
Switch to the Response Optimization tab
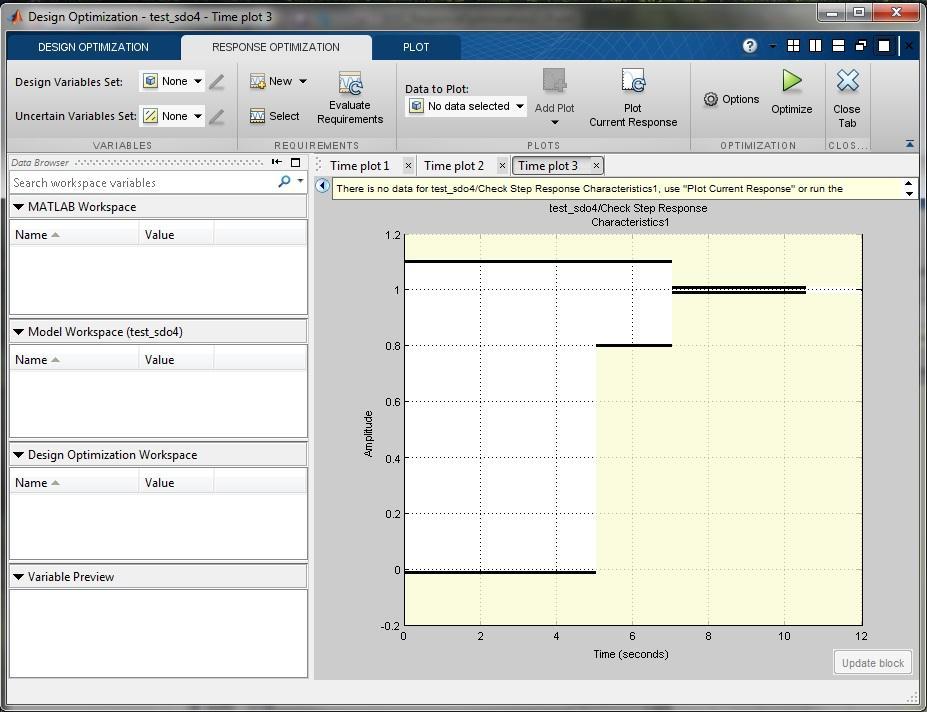tap(276, 47)
